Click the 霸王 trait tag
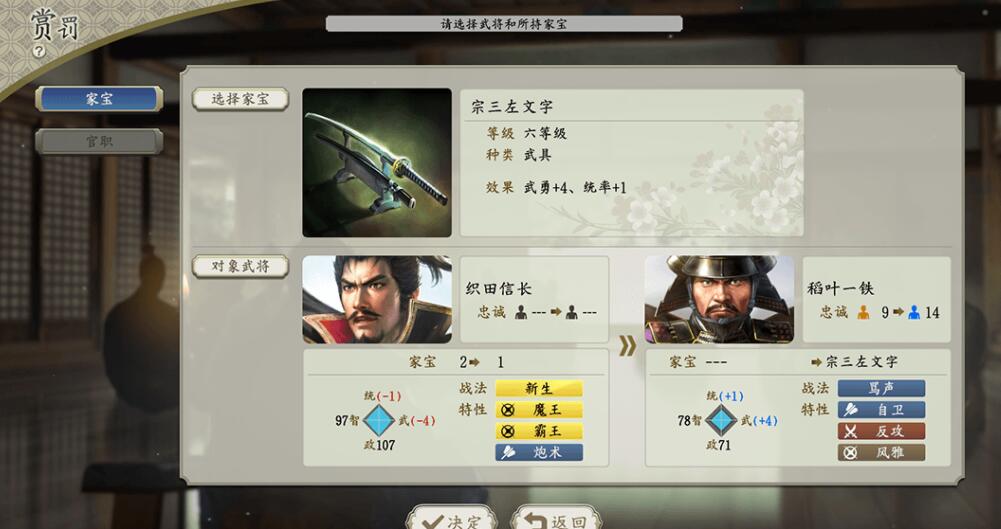This screenshot has height=529, width=1001. (x=539, y=431)
